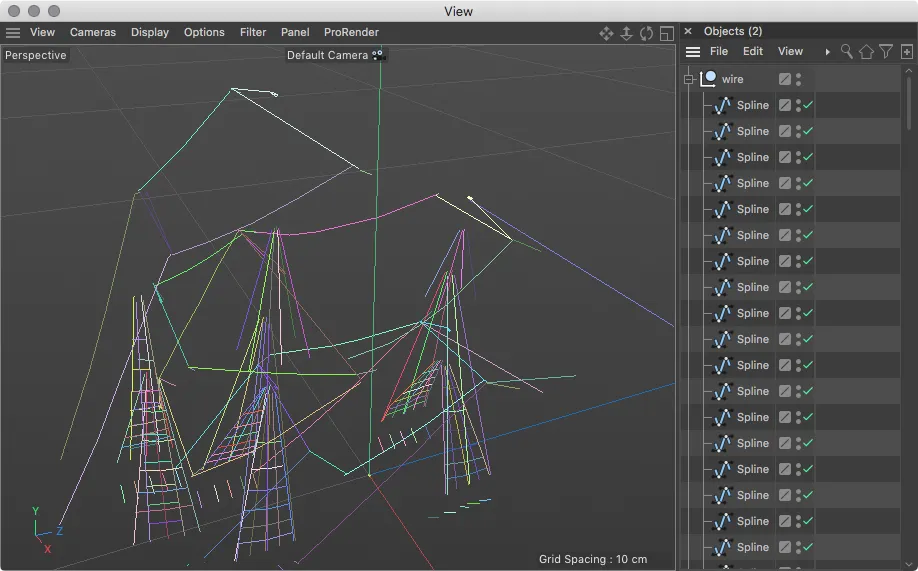Open viewport hamburger menu
918x571 pixels.
13,32
